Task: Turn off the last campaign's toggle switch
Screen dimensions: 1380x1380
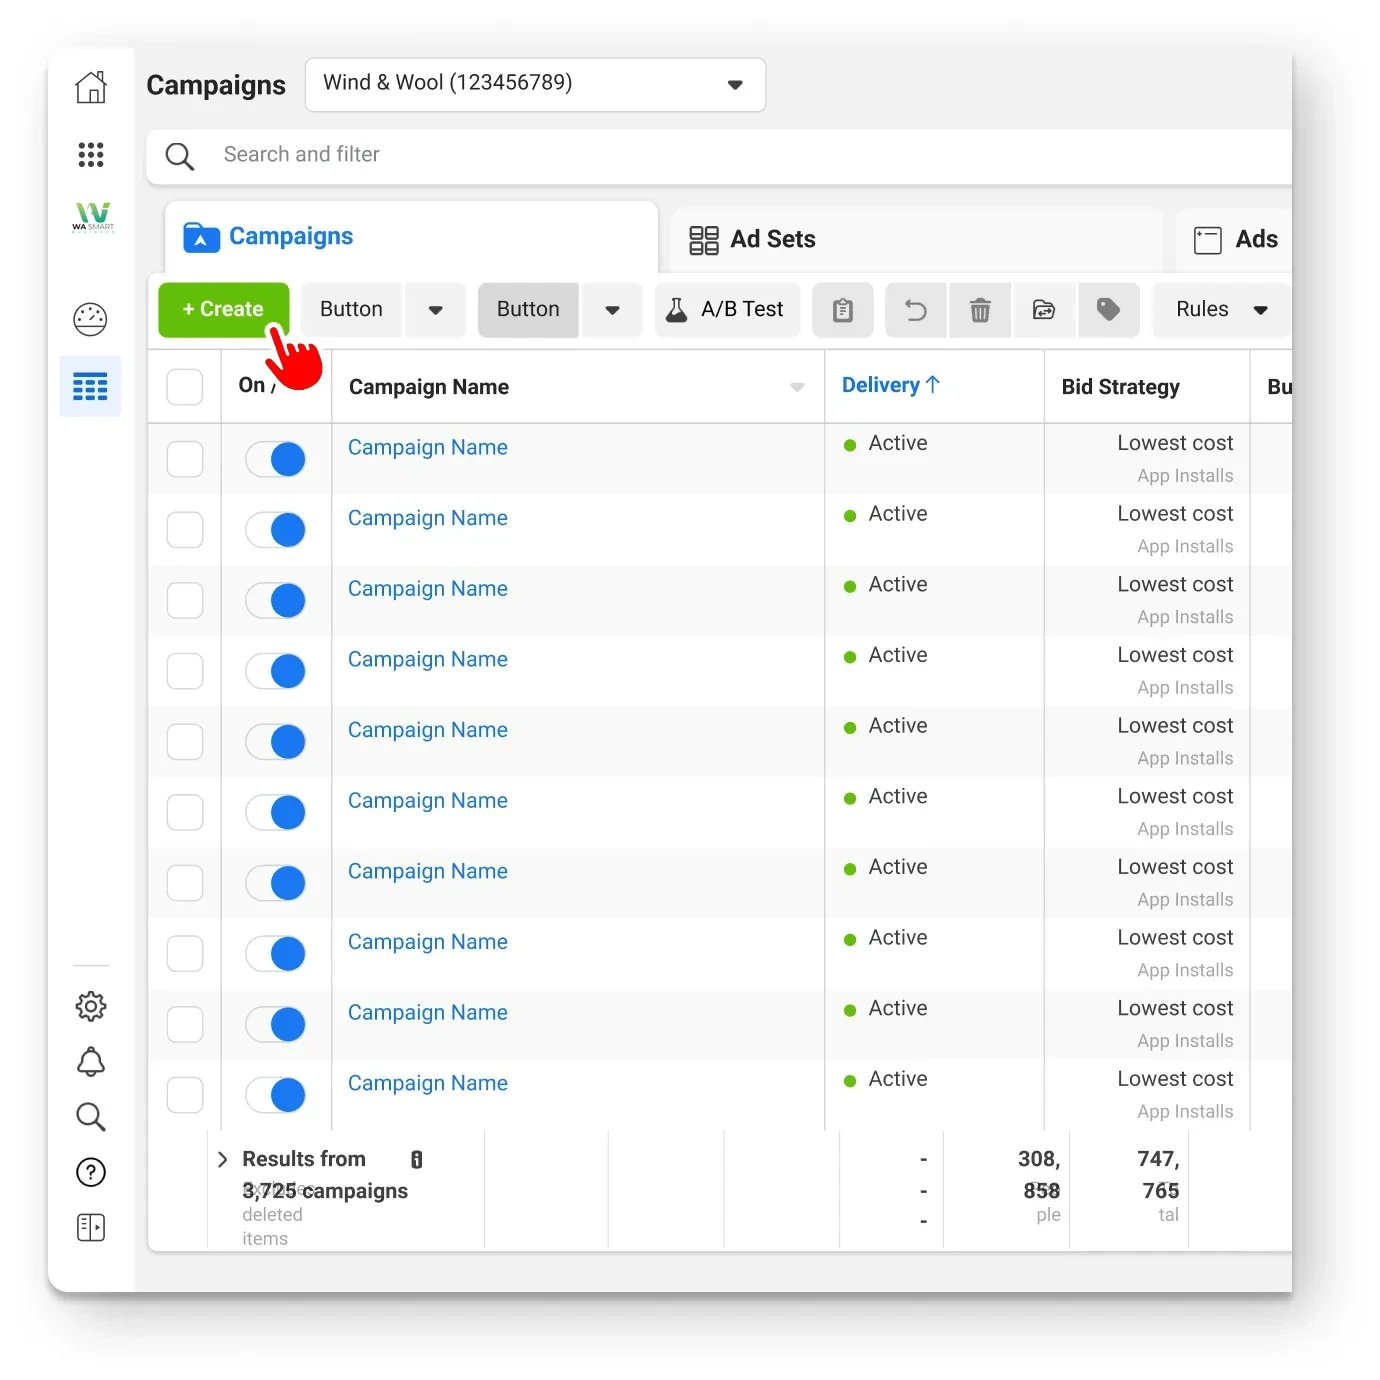Action: [275, 1095]
